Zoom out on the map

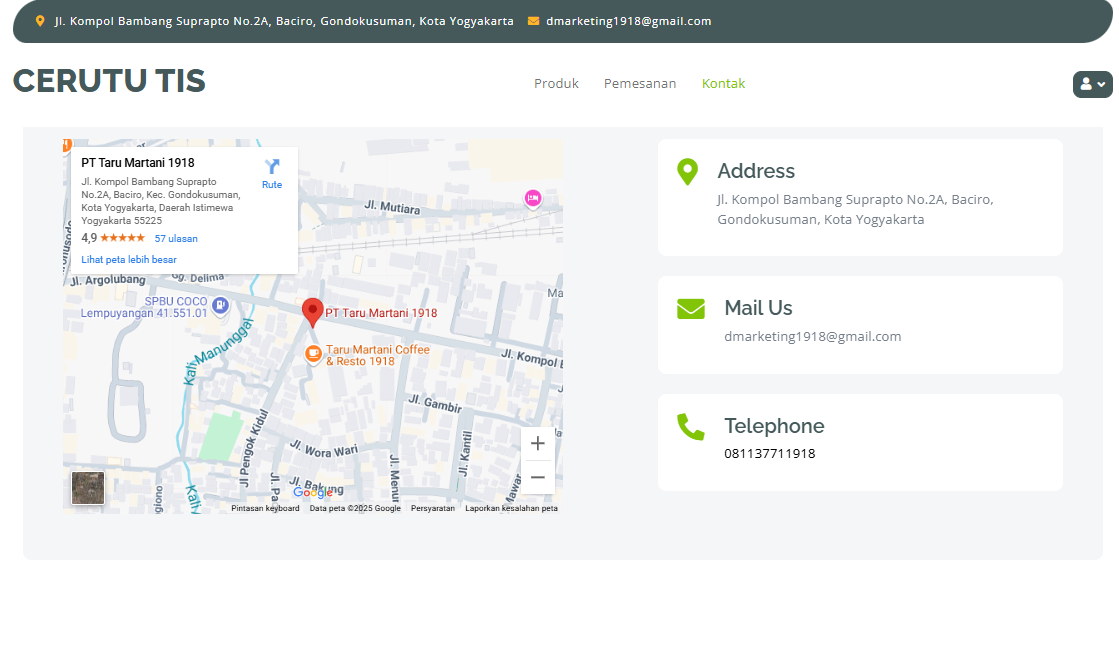click(537, 478)
